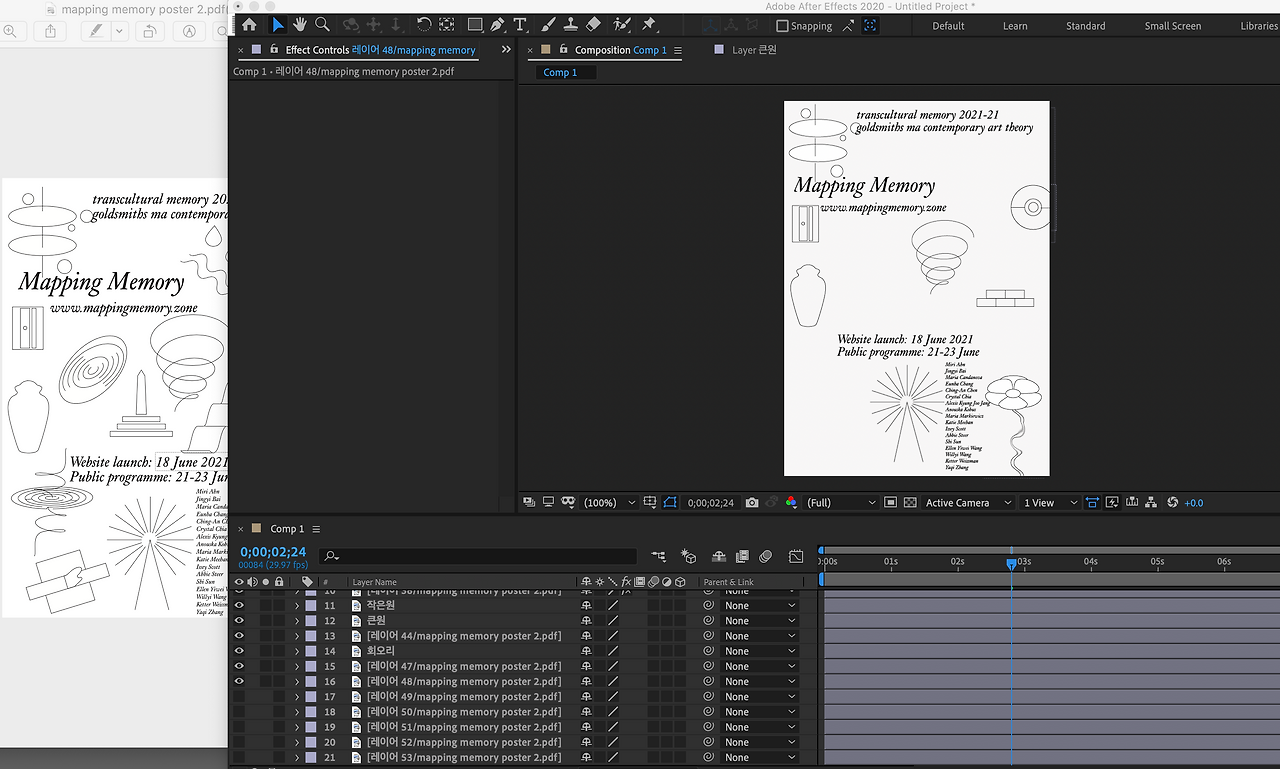Expand layer 14 회오리 properties

pyautogui.click(x=297, y=652)
